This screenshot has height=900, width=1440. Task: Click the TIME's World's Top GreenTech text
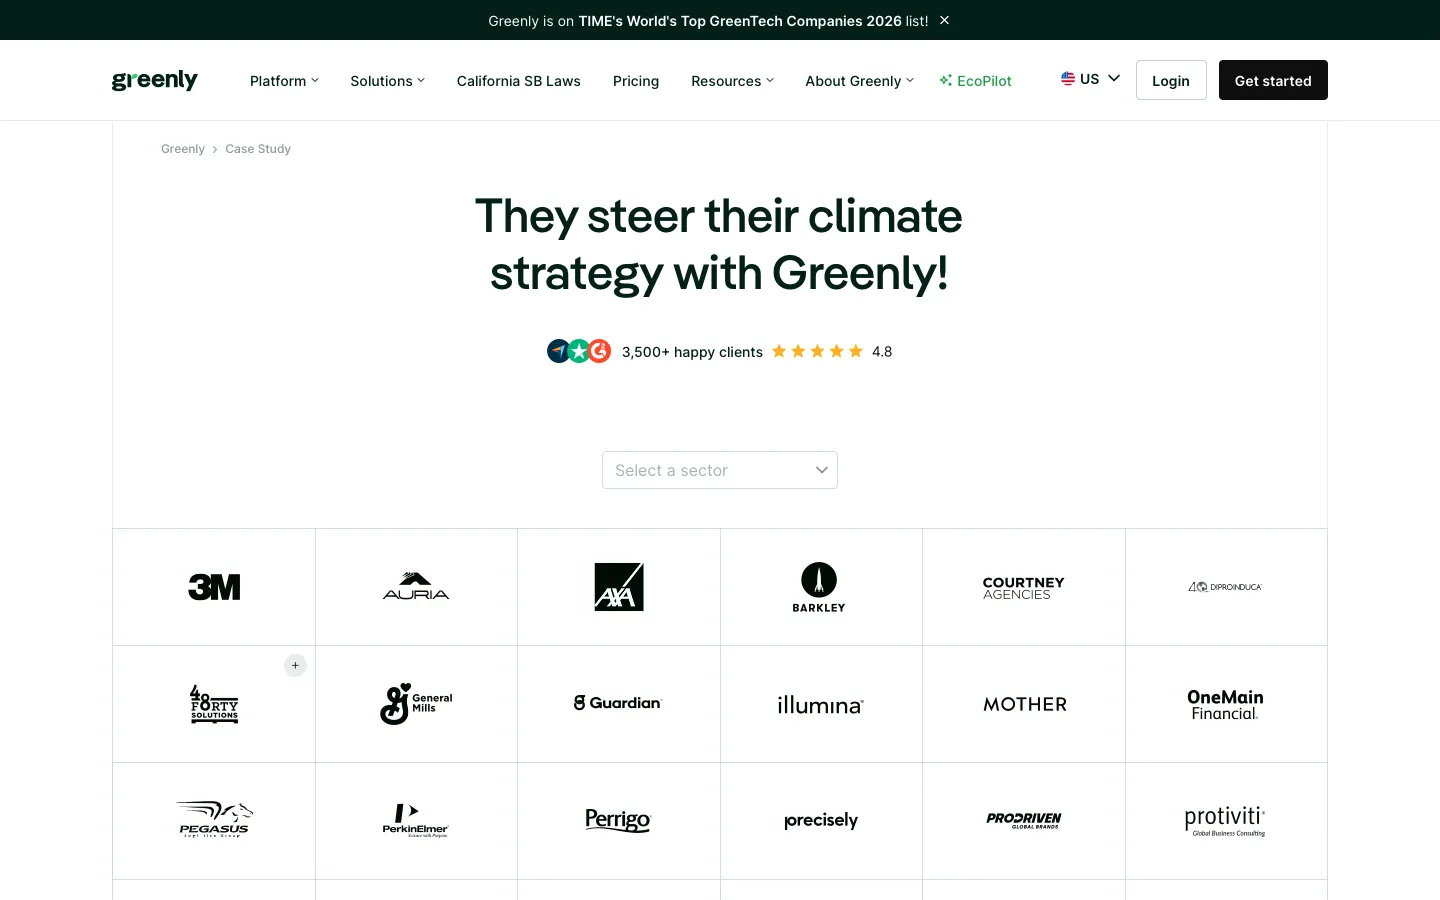[740, 21]
